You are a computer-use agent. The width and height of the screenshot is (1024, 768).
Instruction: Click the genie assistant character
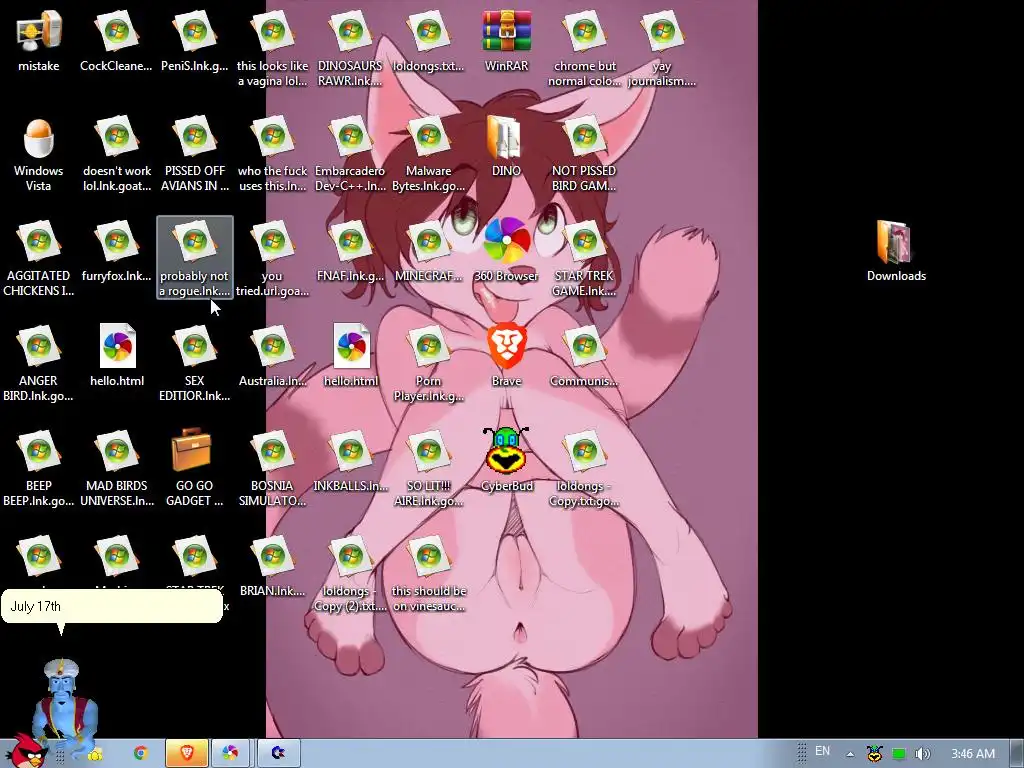[x=64, y=704]
